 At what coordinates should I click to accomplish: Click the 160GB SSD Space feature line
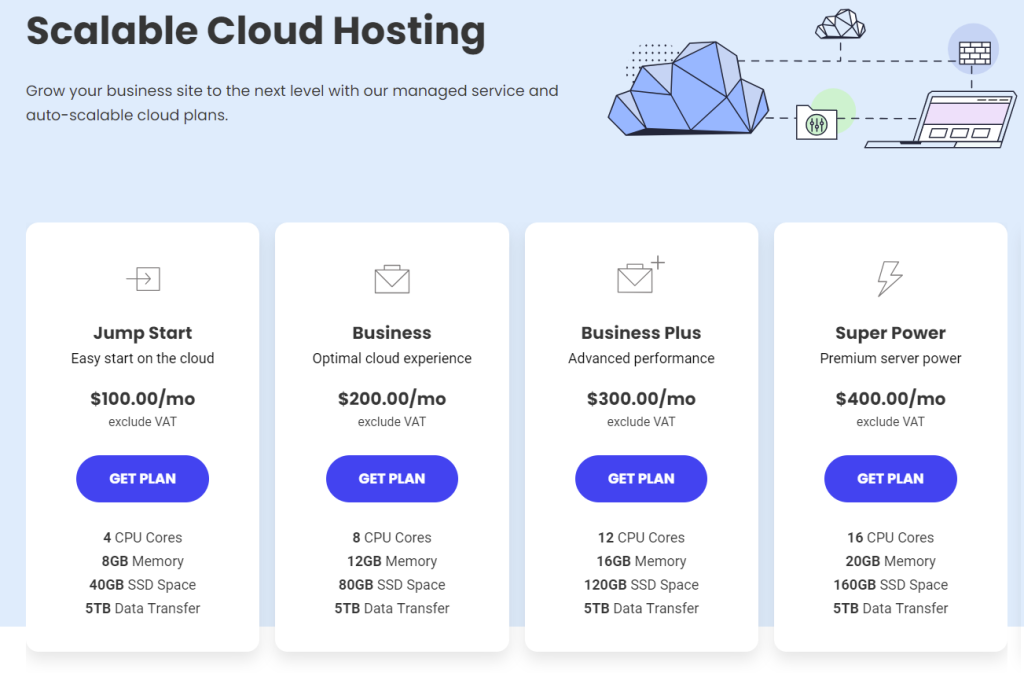pos(890,585)
